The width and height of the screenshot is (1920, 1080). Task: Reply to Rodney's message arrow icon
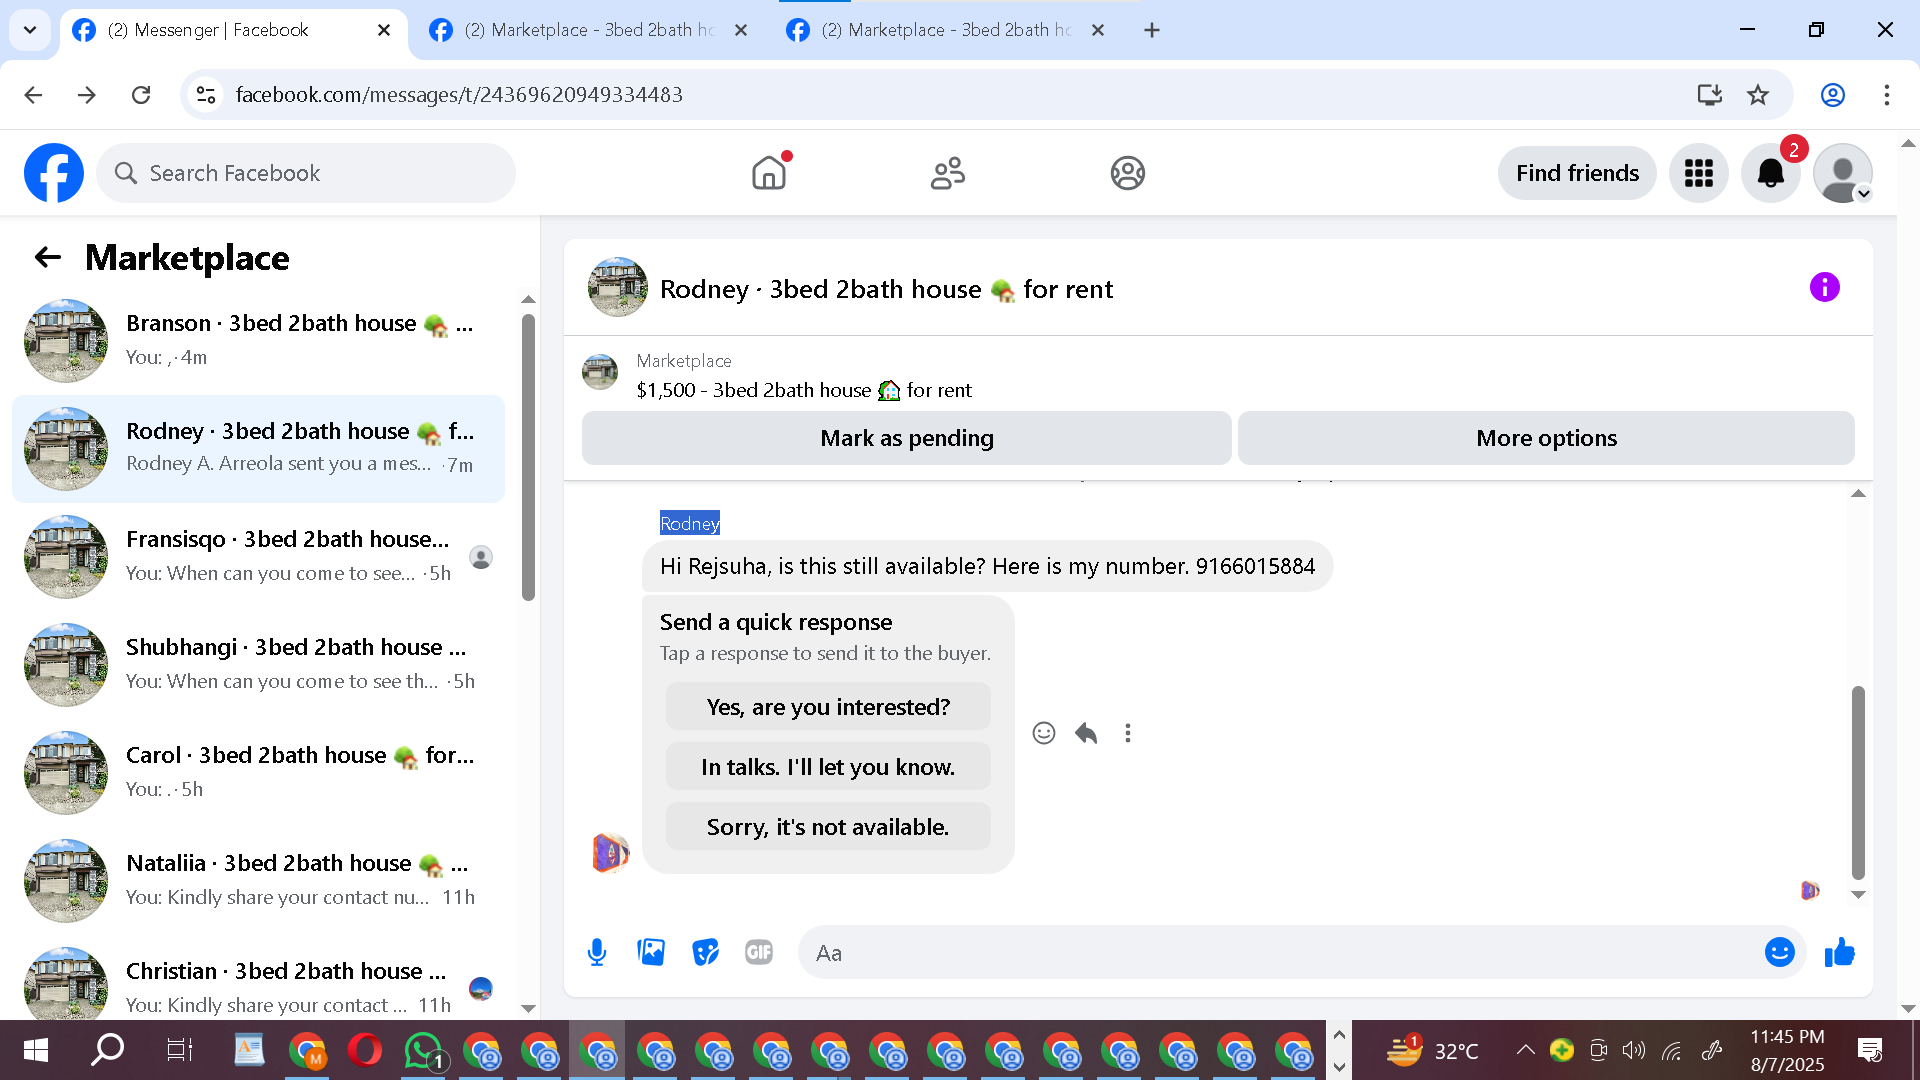(x=1086, y=733)
